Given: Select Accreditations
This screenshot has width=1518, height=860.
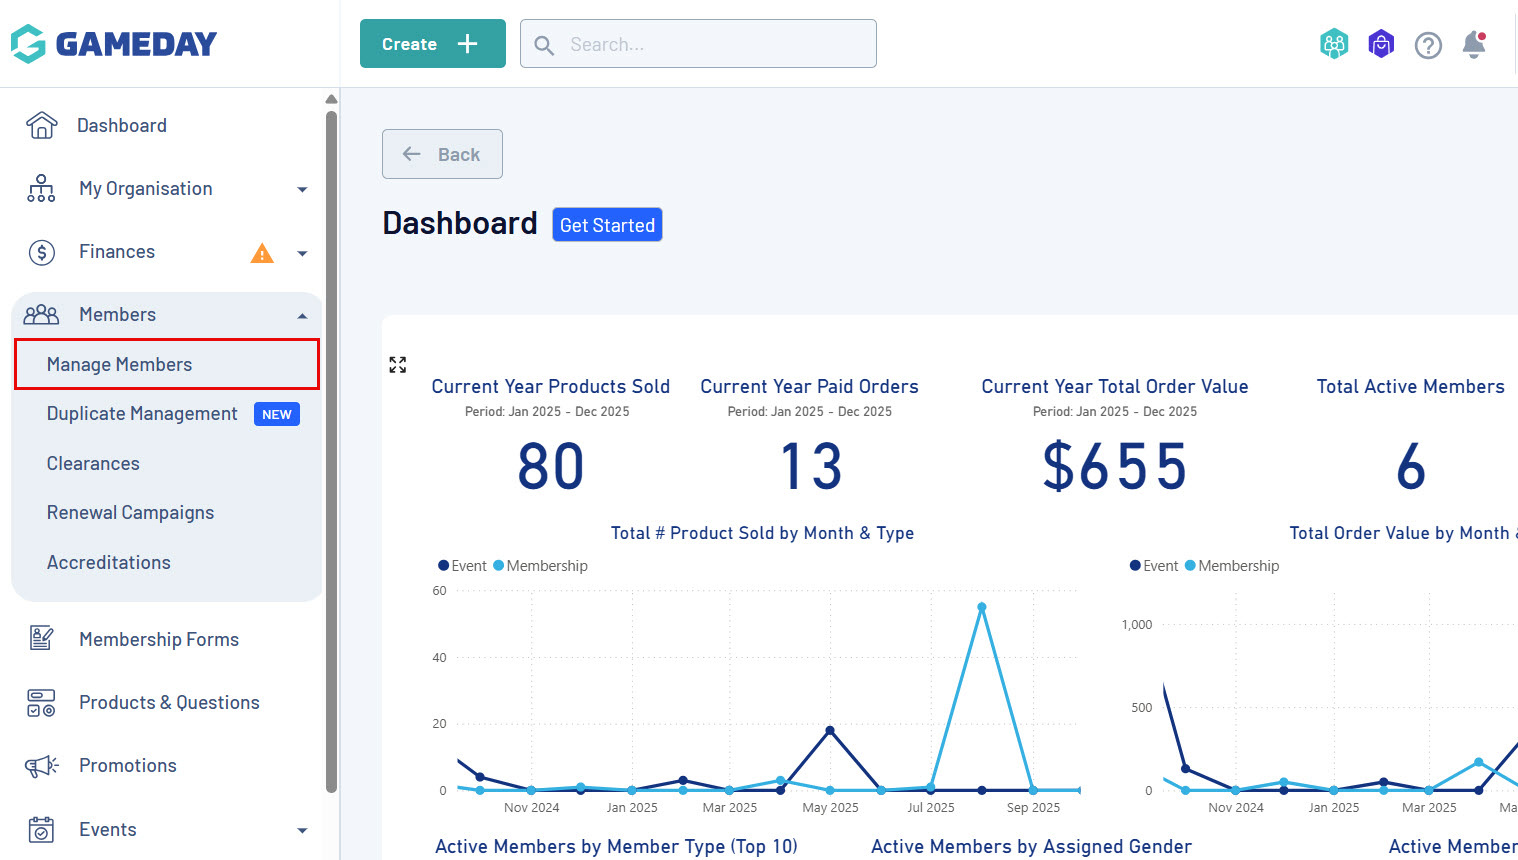Looking at the screenshot, I should pos(108,563).
